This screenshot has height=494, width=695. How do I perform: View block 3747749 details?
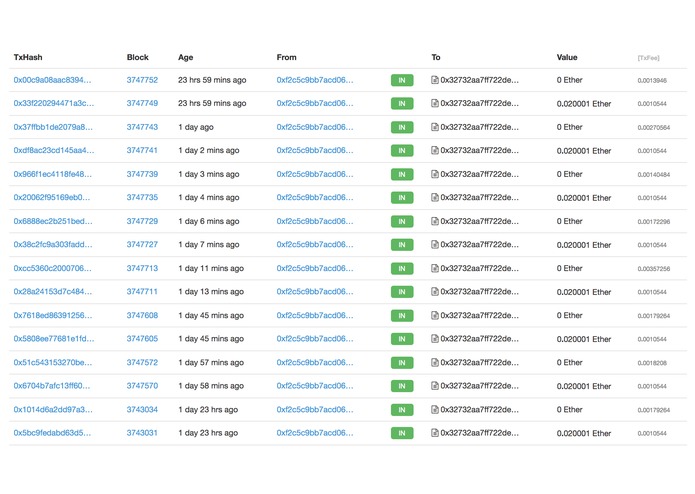[142, 103]
